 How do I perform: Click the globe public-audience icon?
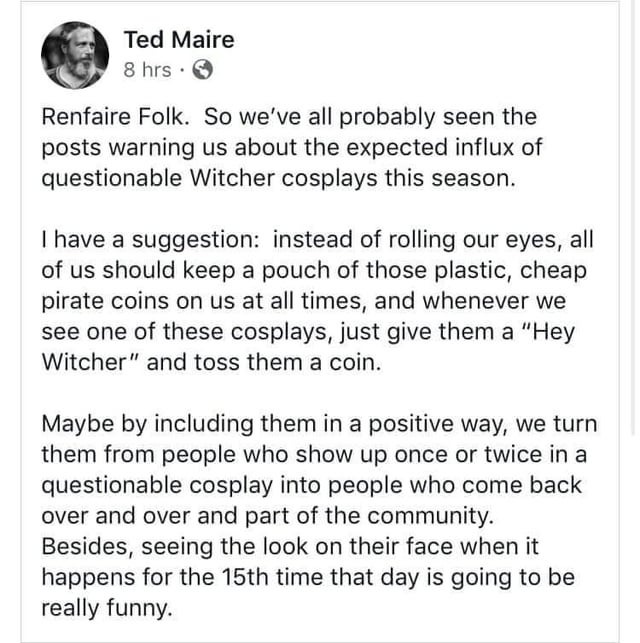(x=203, y=70)
